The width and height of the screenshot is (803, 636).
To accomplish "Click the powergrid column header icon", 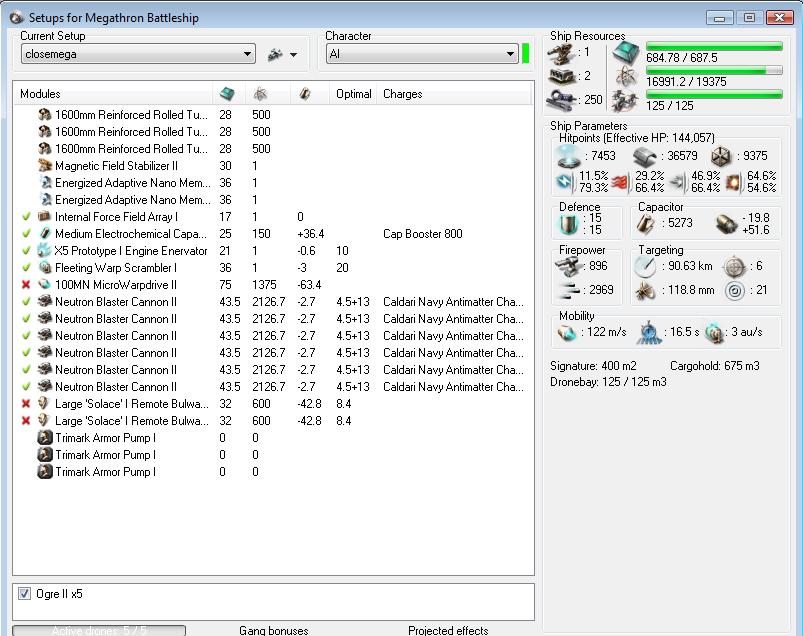I will pyautogui.click(x=260, y=94).
